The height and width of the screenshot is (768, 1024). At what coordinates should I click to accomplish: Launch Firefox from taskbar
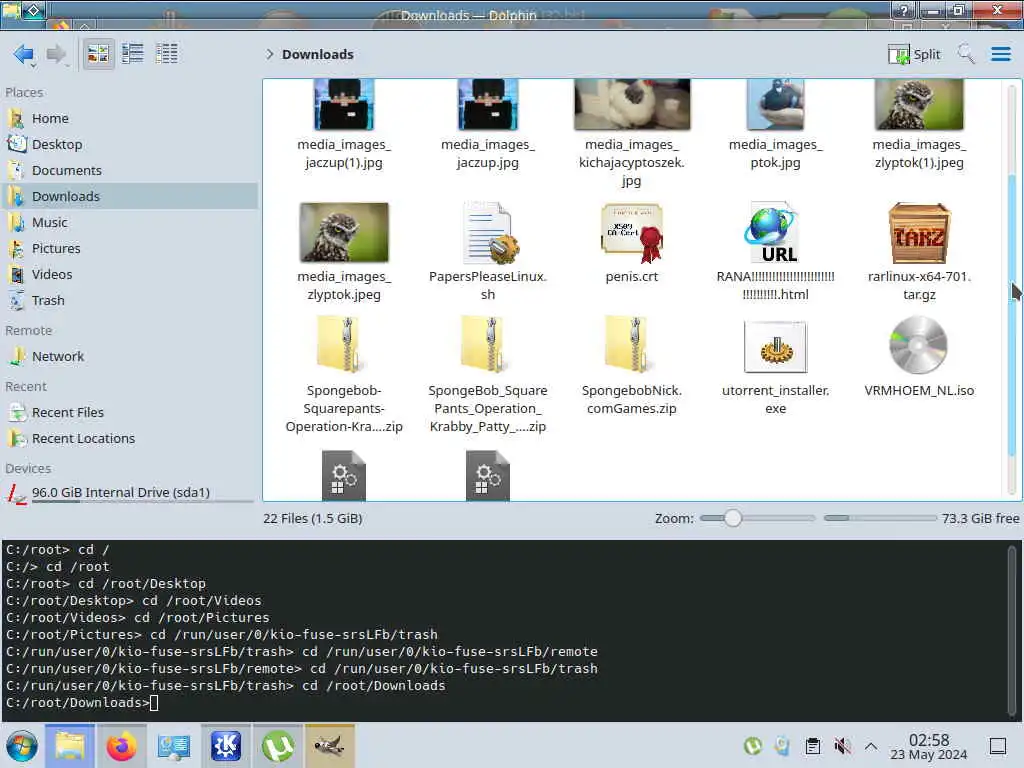point(121,746)
